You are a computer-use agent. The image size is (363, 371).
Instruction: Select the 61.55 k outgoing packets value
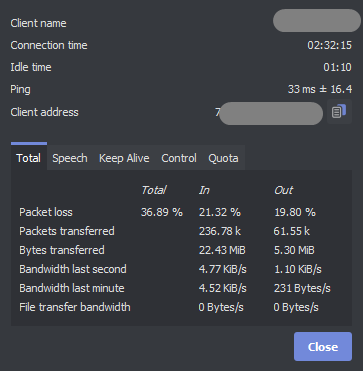coord(292,231)
